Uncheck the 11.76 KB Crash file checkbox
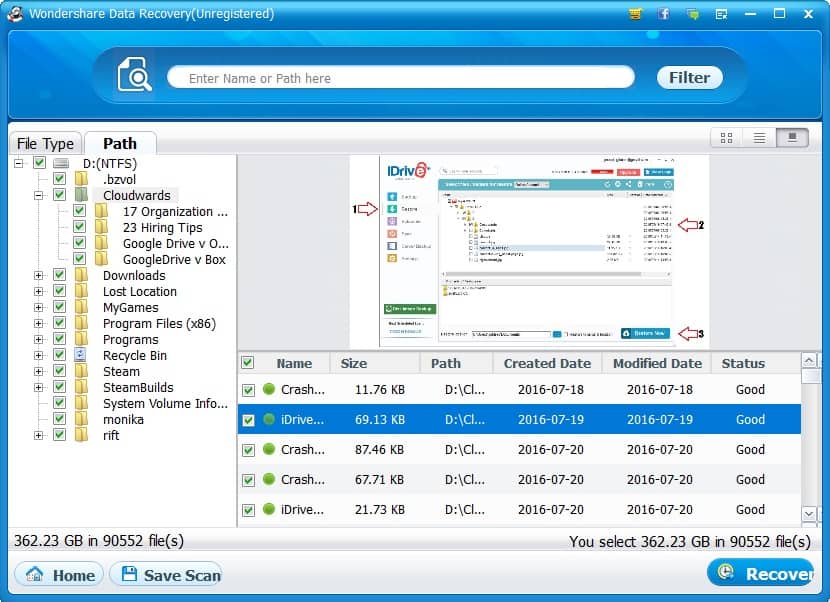 [248, 390]
